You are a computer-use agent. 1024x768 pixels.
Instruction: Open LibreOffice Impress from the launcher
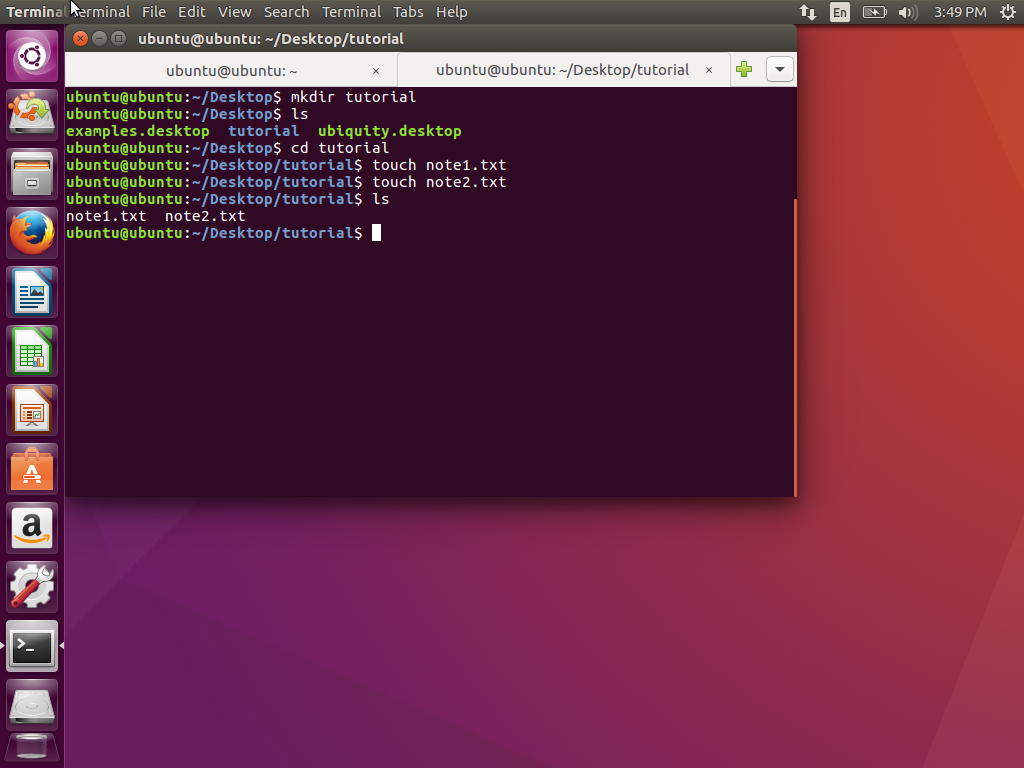(x=31, y=409)
